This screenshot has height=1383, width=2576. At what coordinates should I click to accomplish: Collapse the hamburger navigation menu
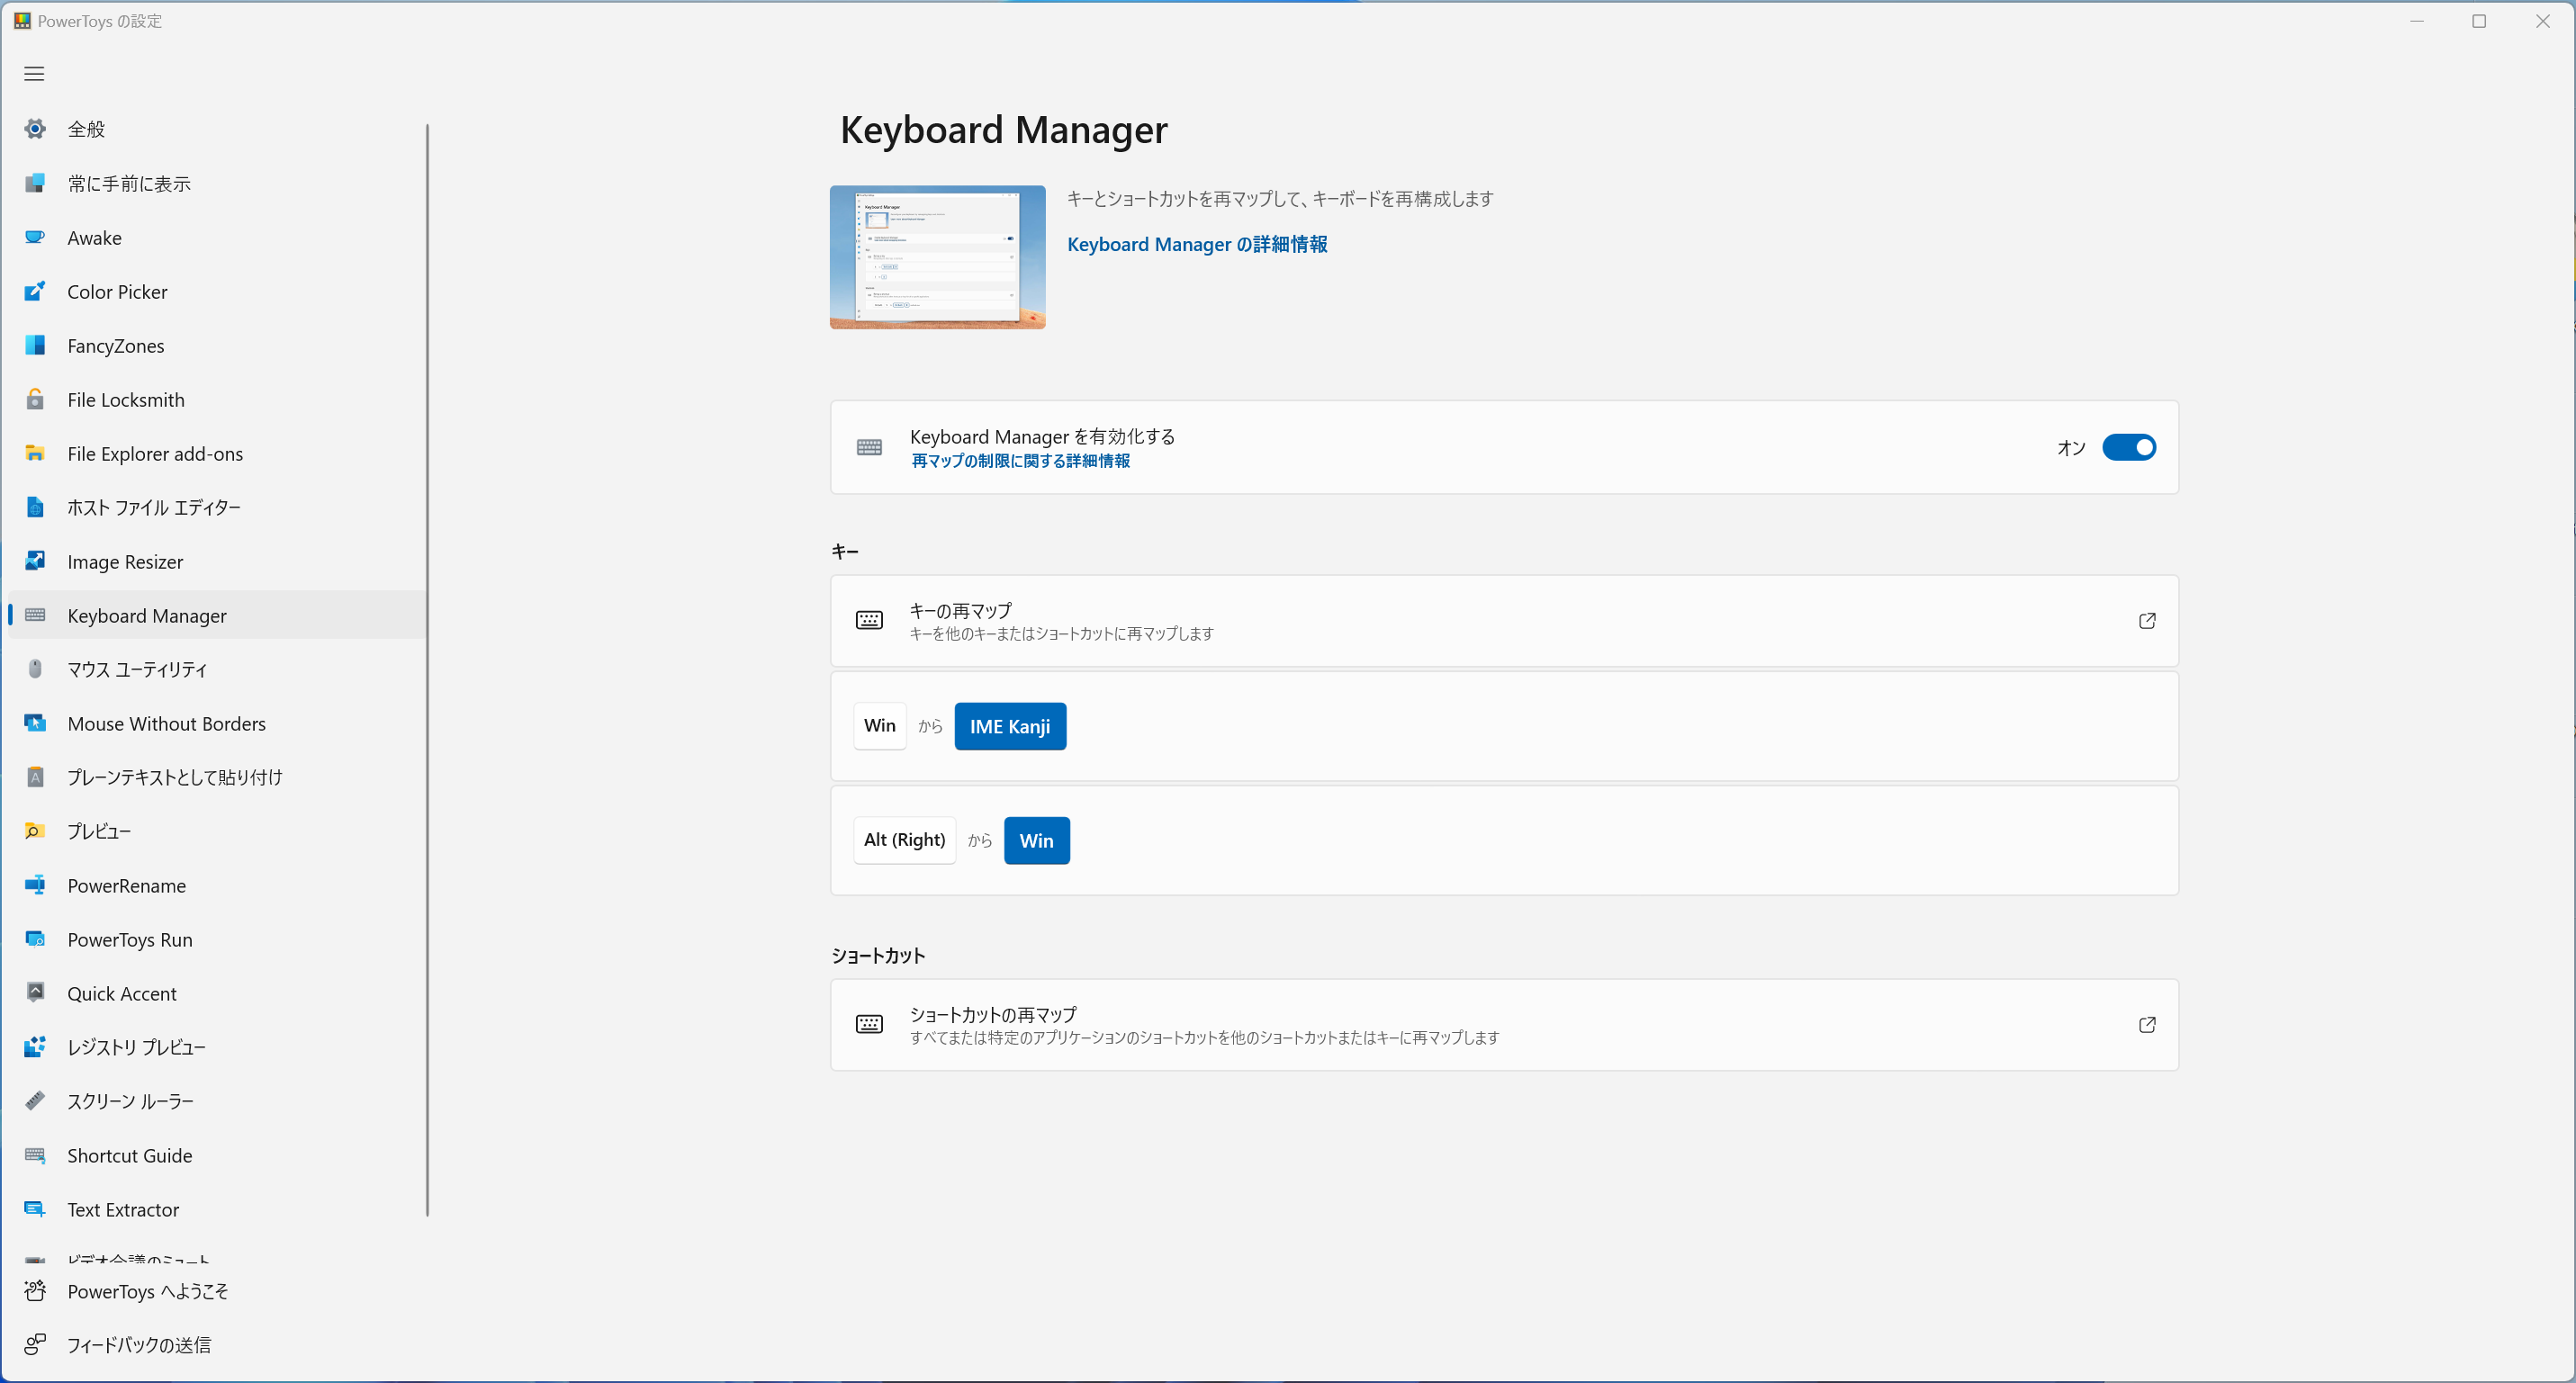click(x=34, y=74)
